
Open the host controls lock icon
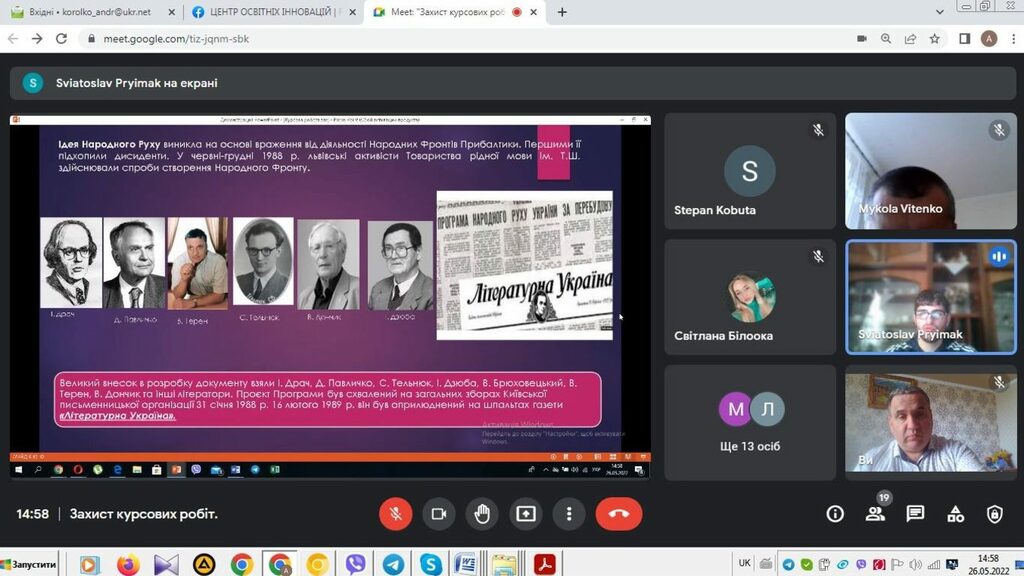click(994, 514)
